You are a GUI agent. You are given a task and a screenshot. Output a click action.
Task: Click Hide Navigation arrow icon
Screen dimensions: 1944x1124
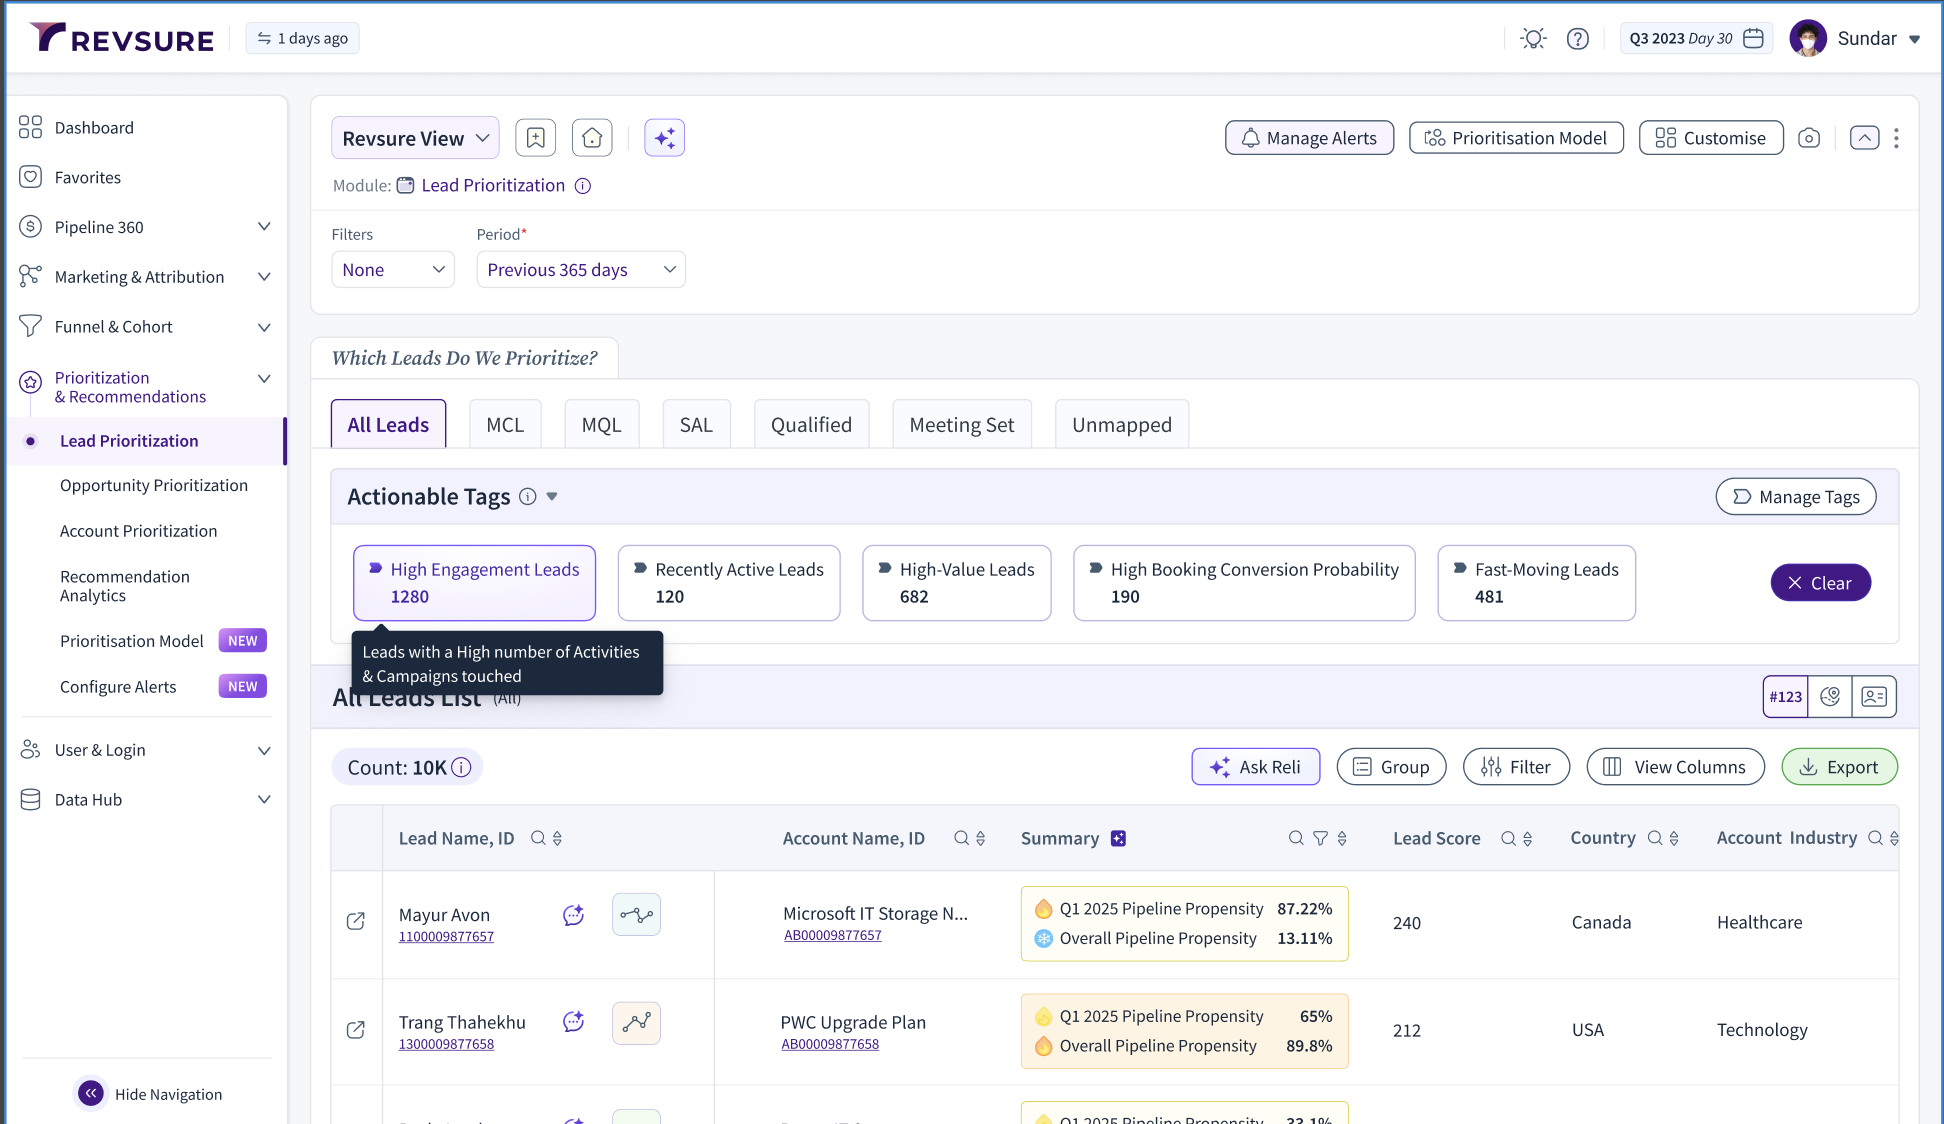91,1093
